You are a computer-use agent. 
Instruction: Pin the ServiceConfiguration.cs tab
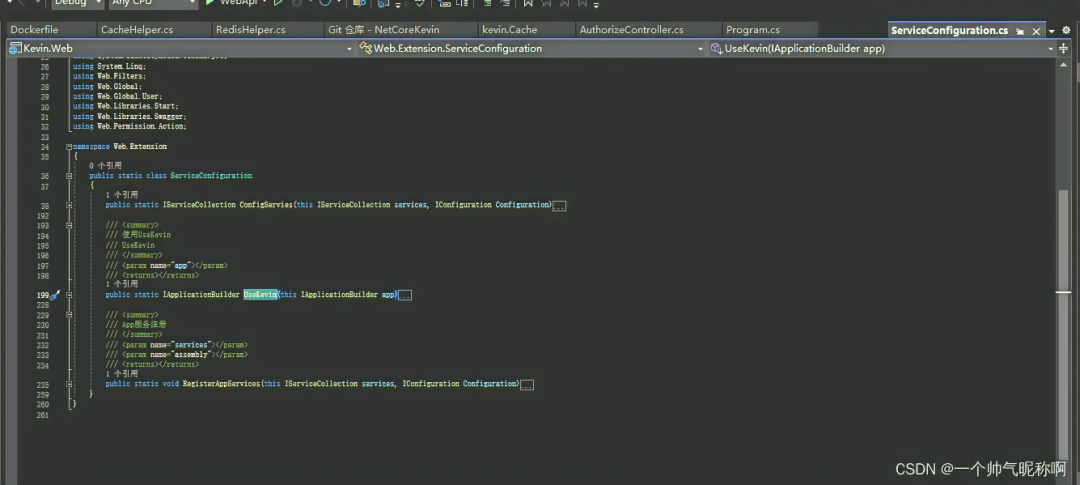click(1021, 31)
